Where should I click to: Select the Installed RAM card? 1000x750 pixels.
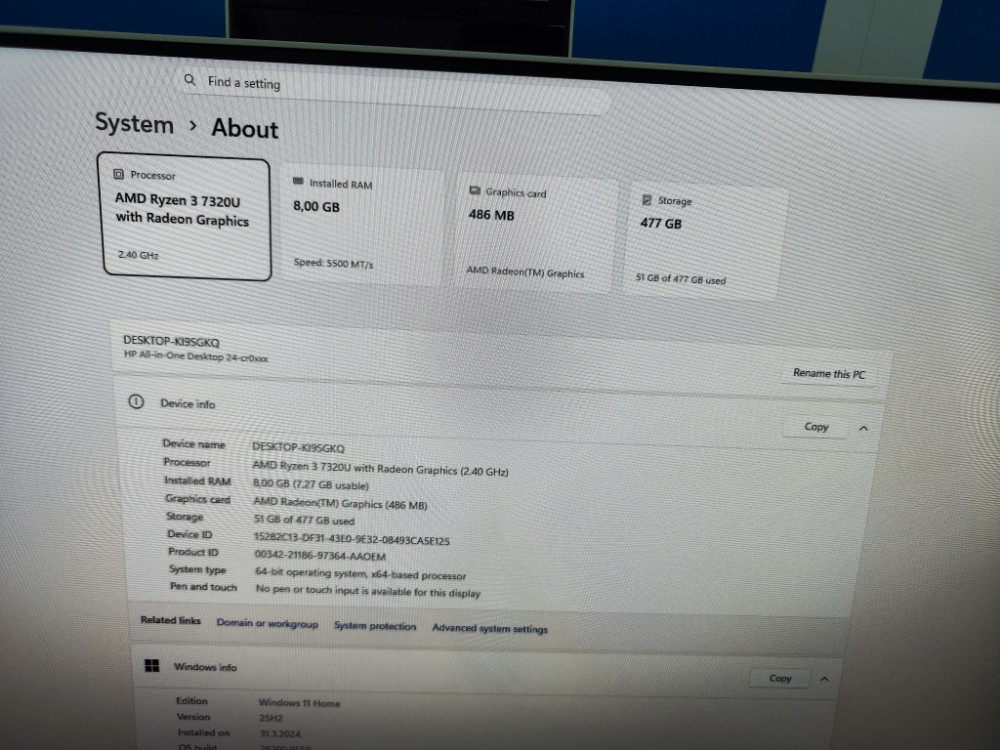pyautogui.click(x=360, y=225)
